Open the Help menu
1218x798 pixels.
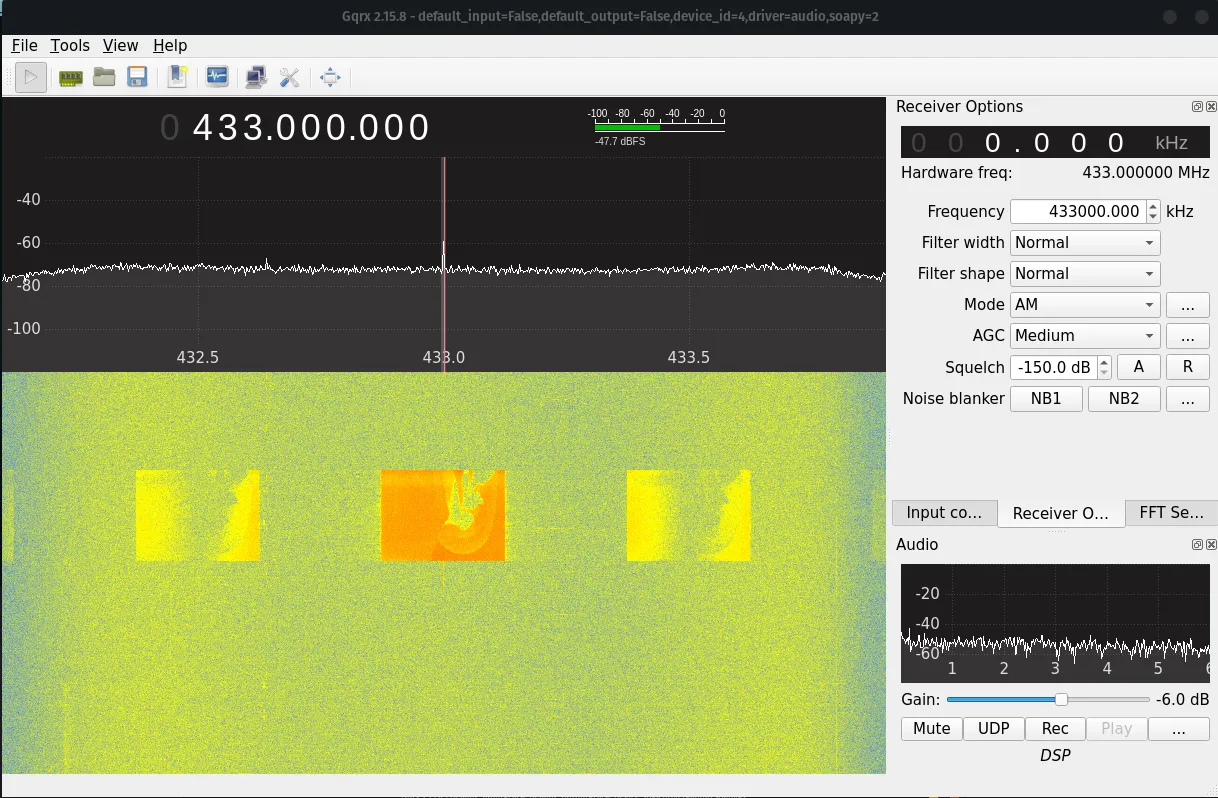170,46
